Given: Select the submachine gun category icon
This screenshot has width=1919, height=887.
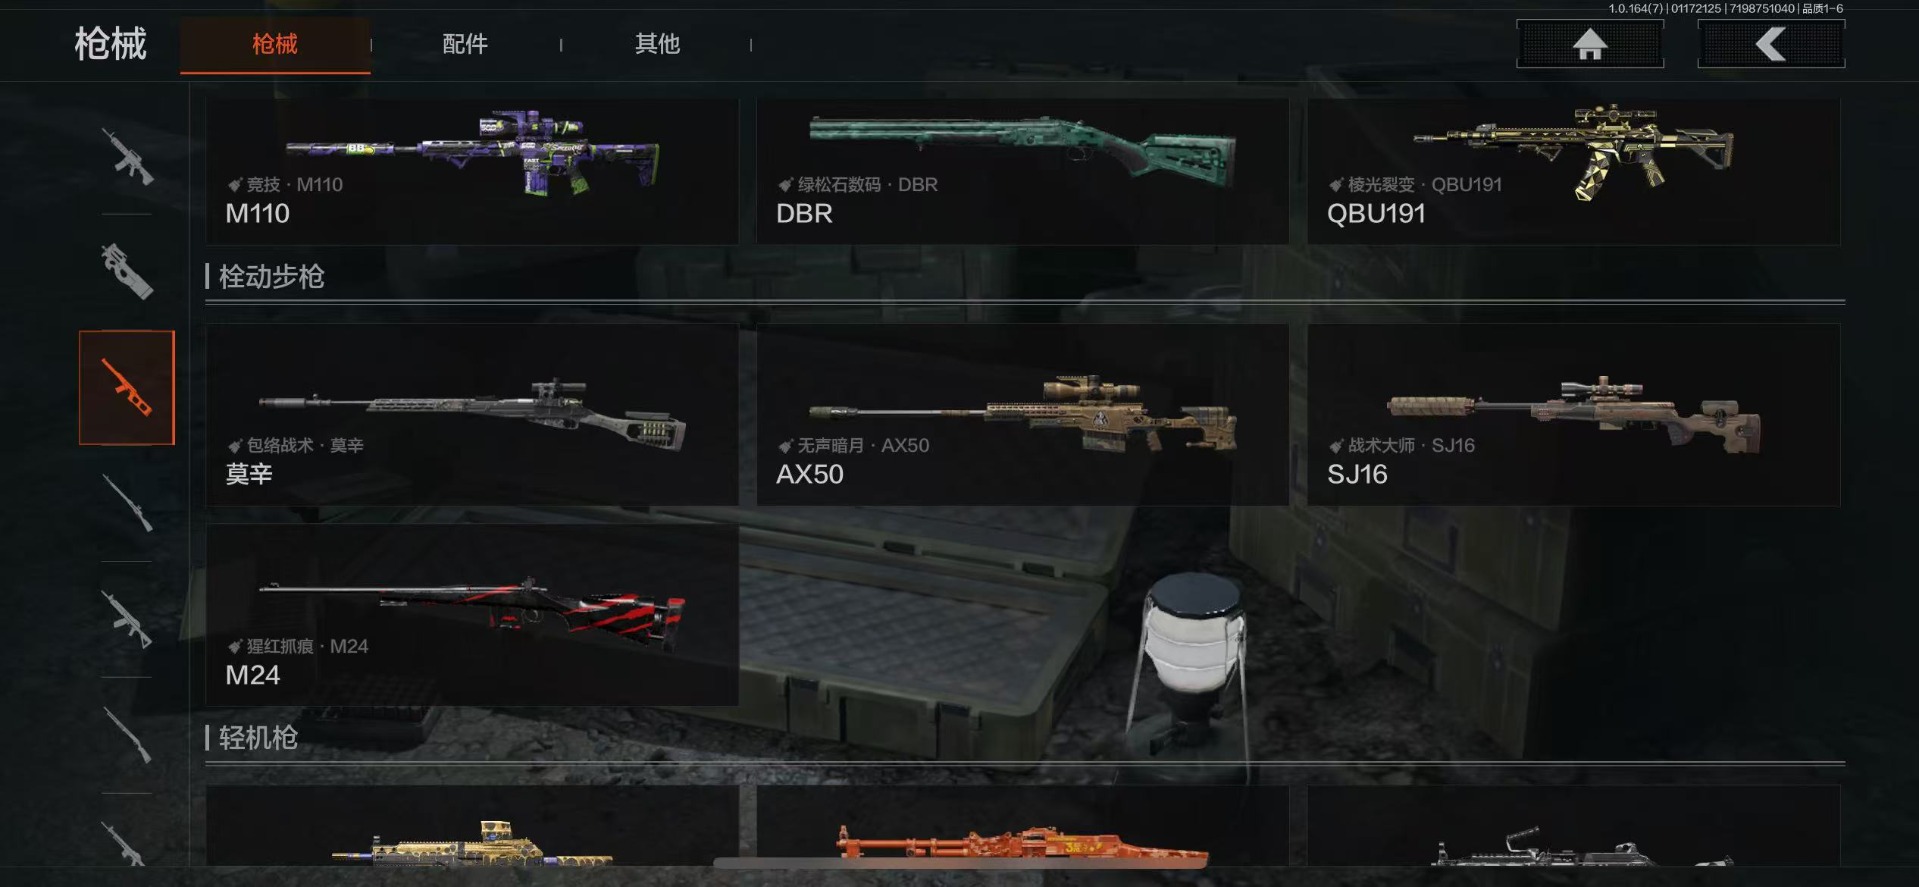Looking at the screenshot, I should (x=127, y=271).
